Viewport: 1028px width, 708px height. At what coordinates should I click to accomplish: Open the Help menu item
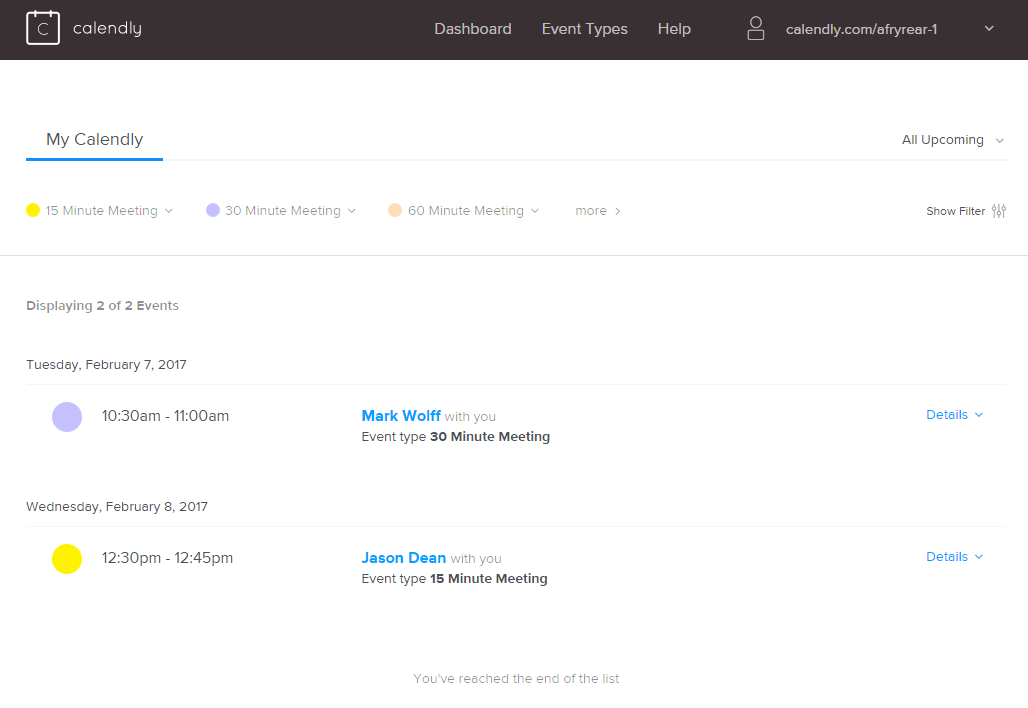coord(674,29)
